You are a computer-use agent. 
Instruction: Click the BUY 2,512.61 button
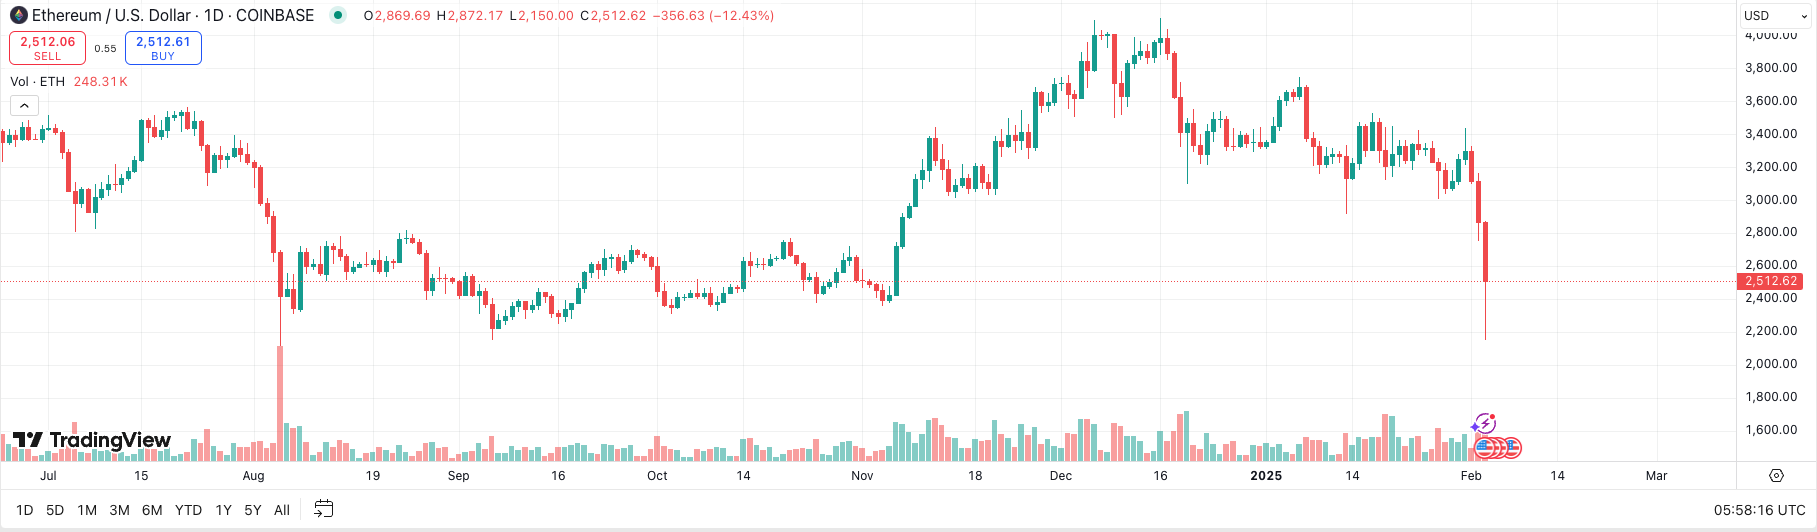coord(163,48)
